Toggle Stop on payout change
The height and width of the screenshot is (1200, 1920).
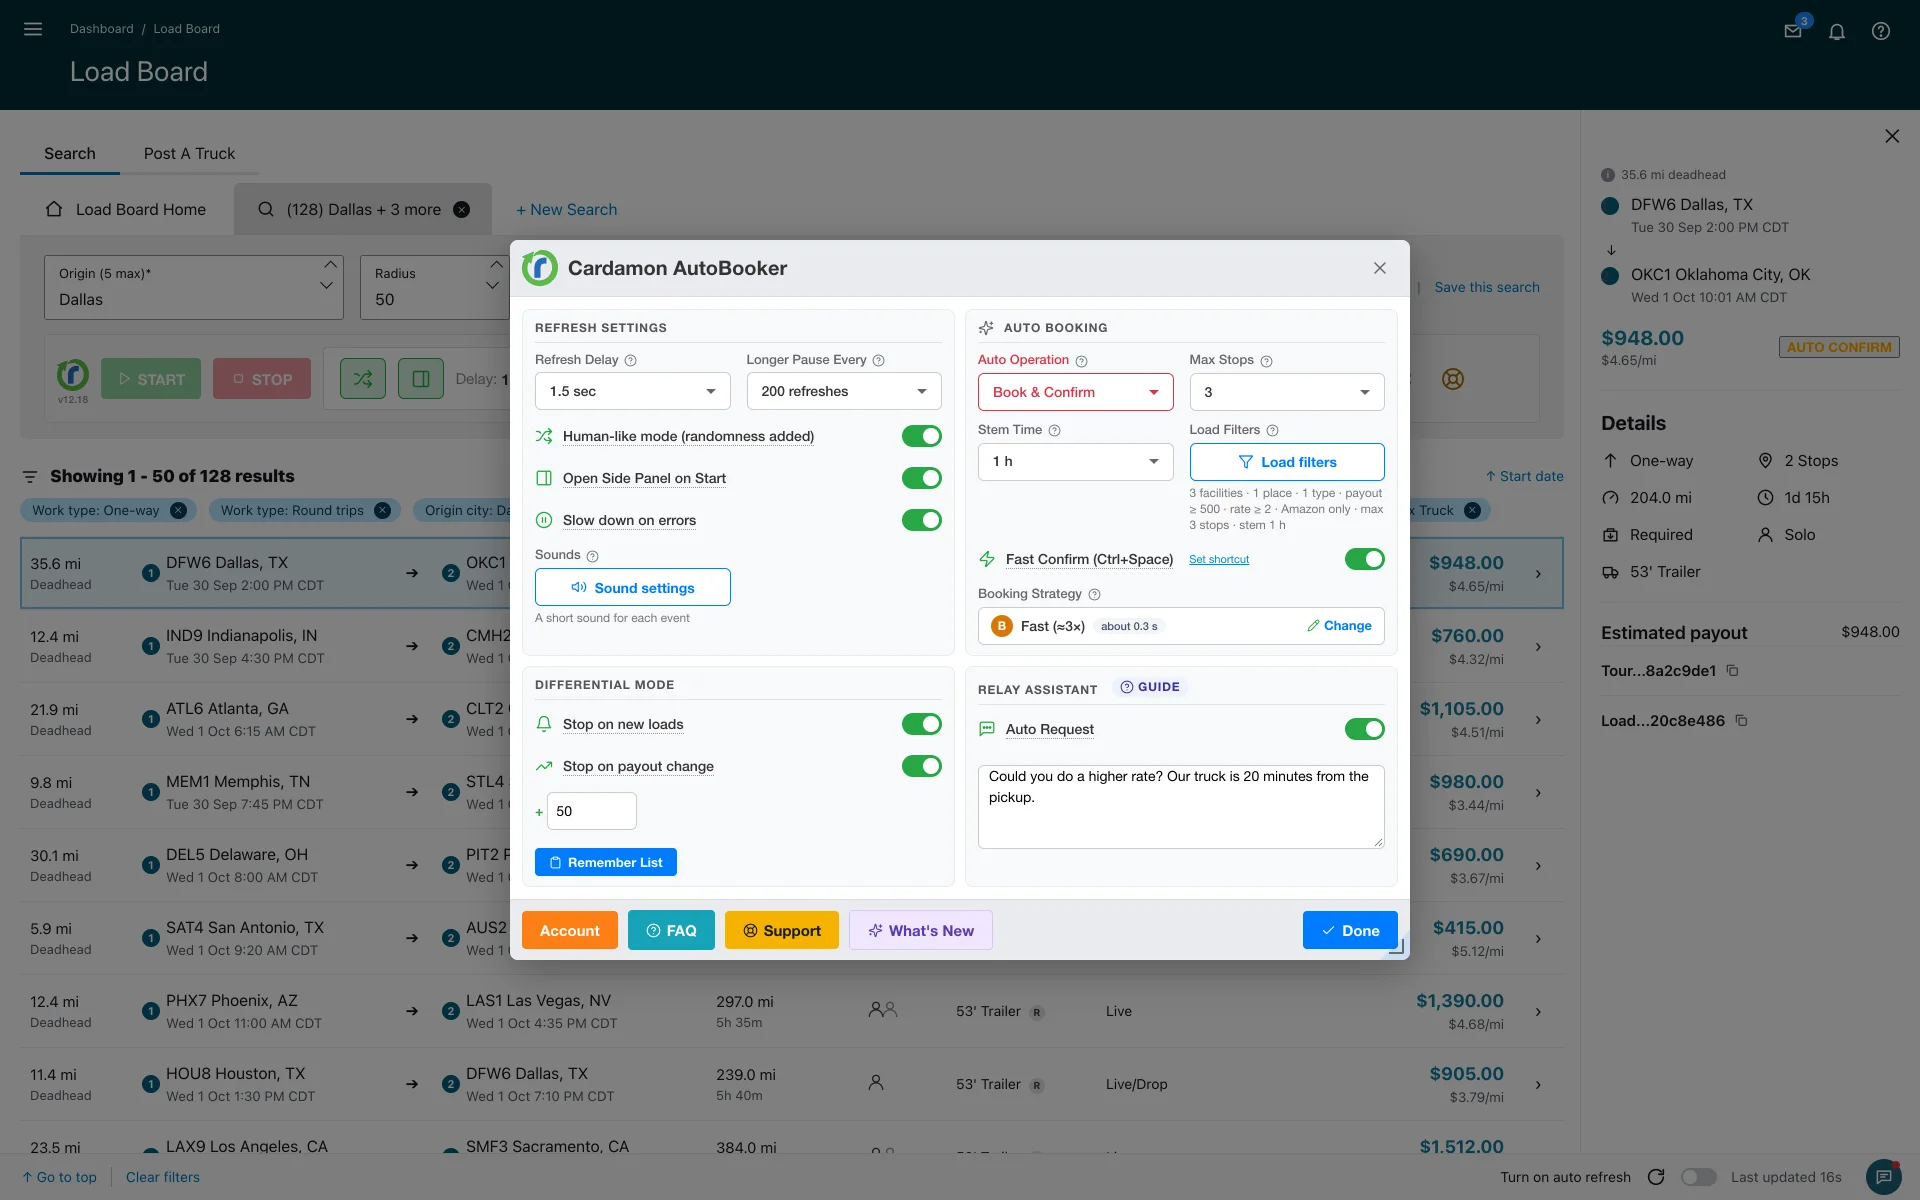click(922, 766)
